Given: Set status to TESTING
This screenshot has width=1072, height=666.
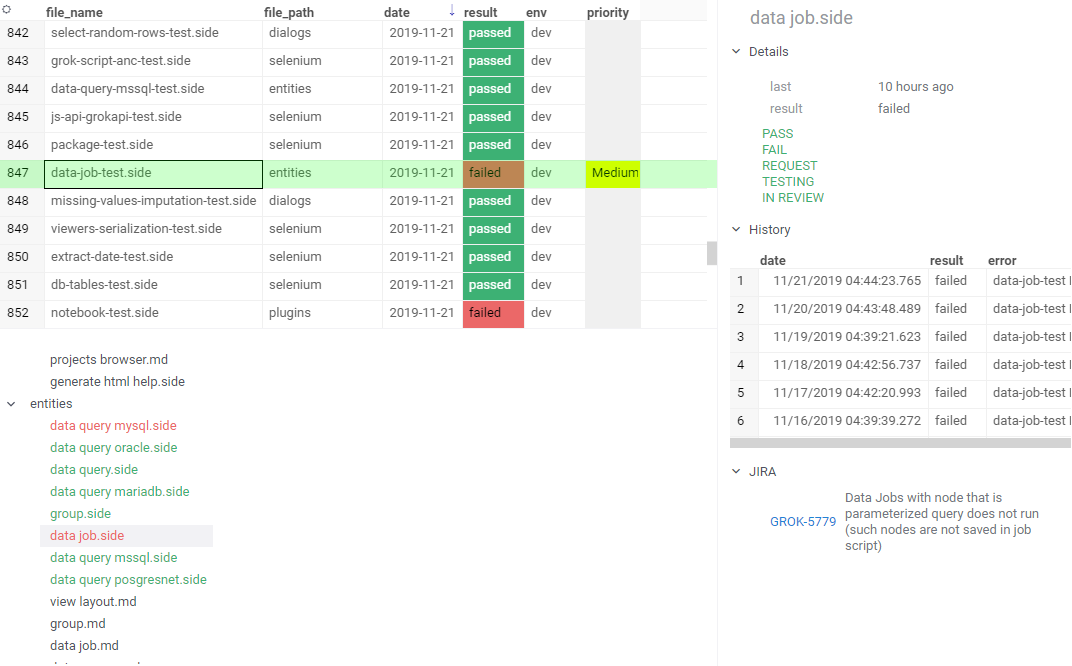Looking at the screenshot, I should [x=786, y=181].
